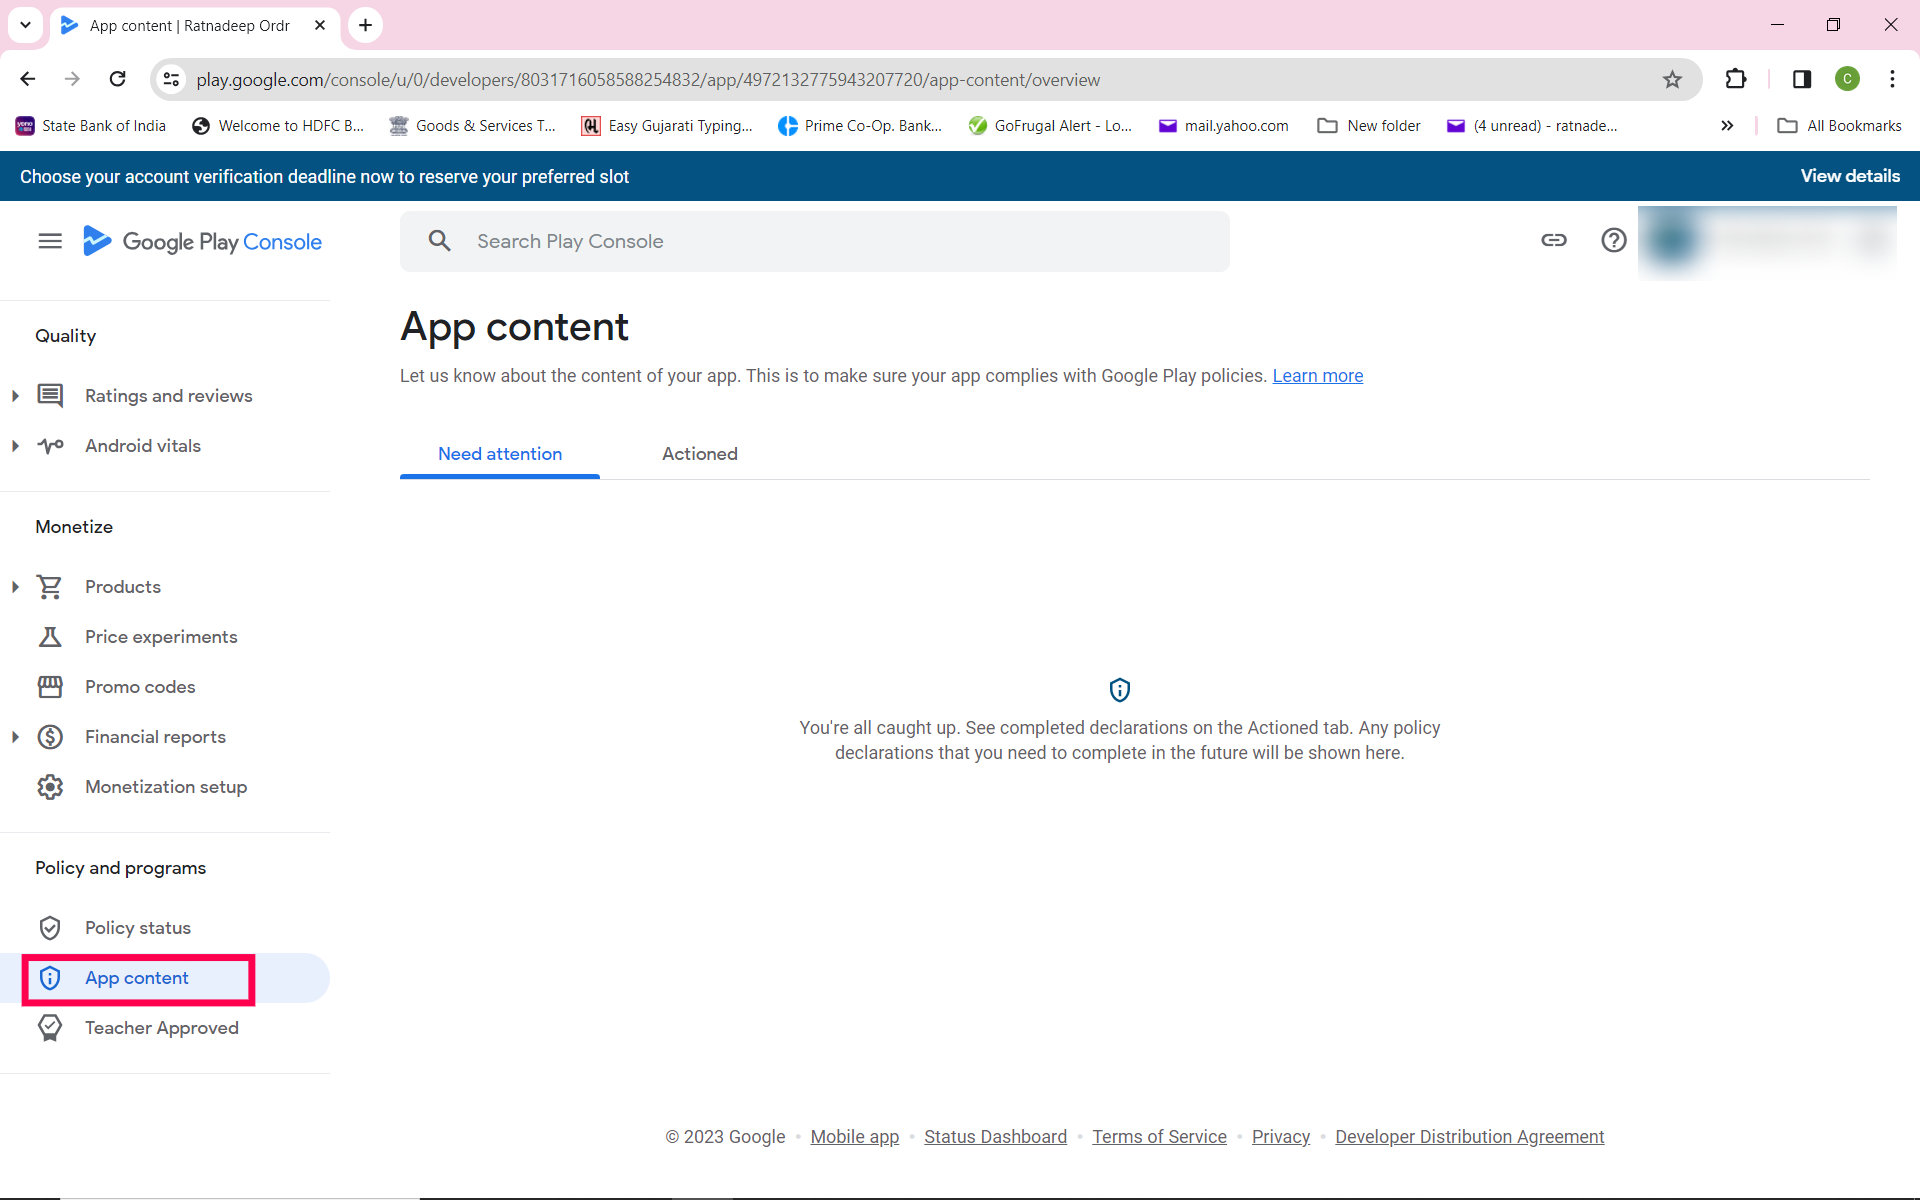This screenshot has width=1920, height=1200.
Task: Expand the Products menu arrow
Action: pos(15,587)
